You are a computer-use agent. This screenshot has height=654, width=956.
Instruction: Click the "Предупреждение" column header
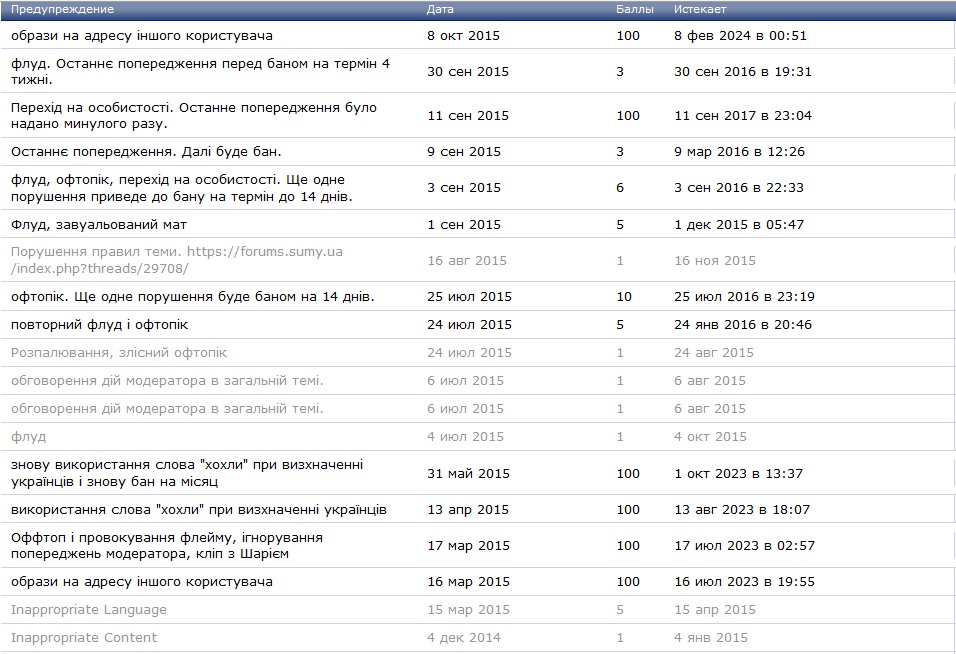click(x=62, y=9)
